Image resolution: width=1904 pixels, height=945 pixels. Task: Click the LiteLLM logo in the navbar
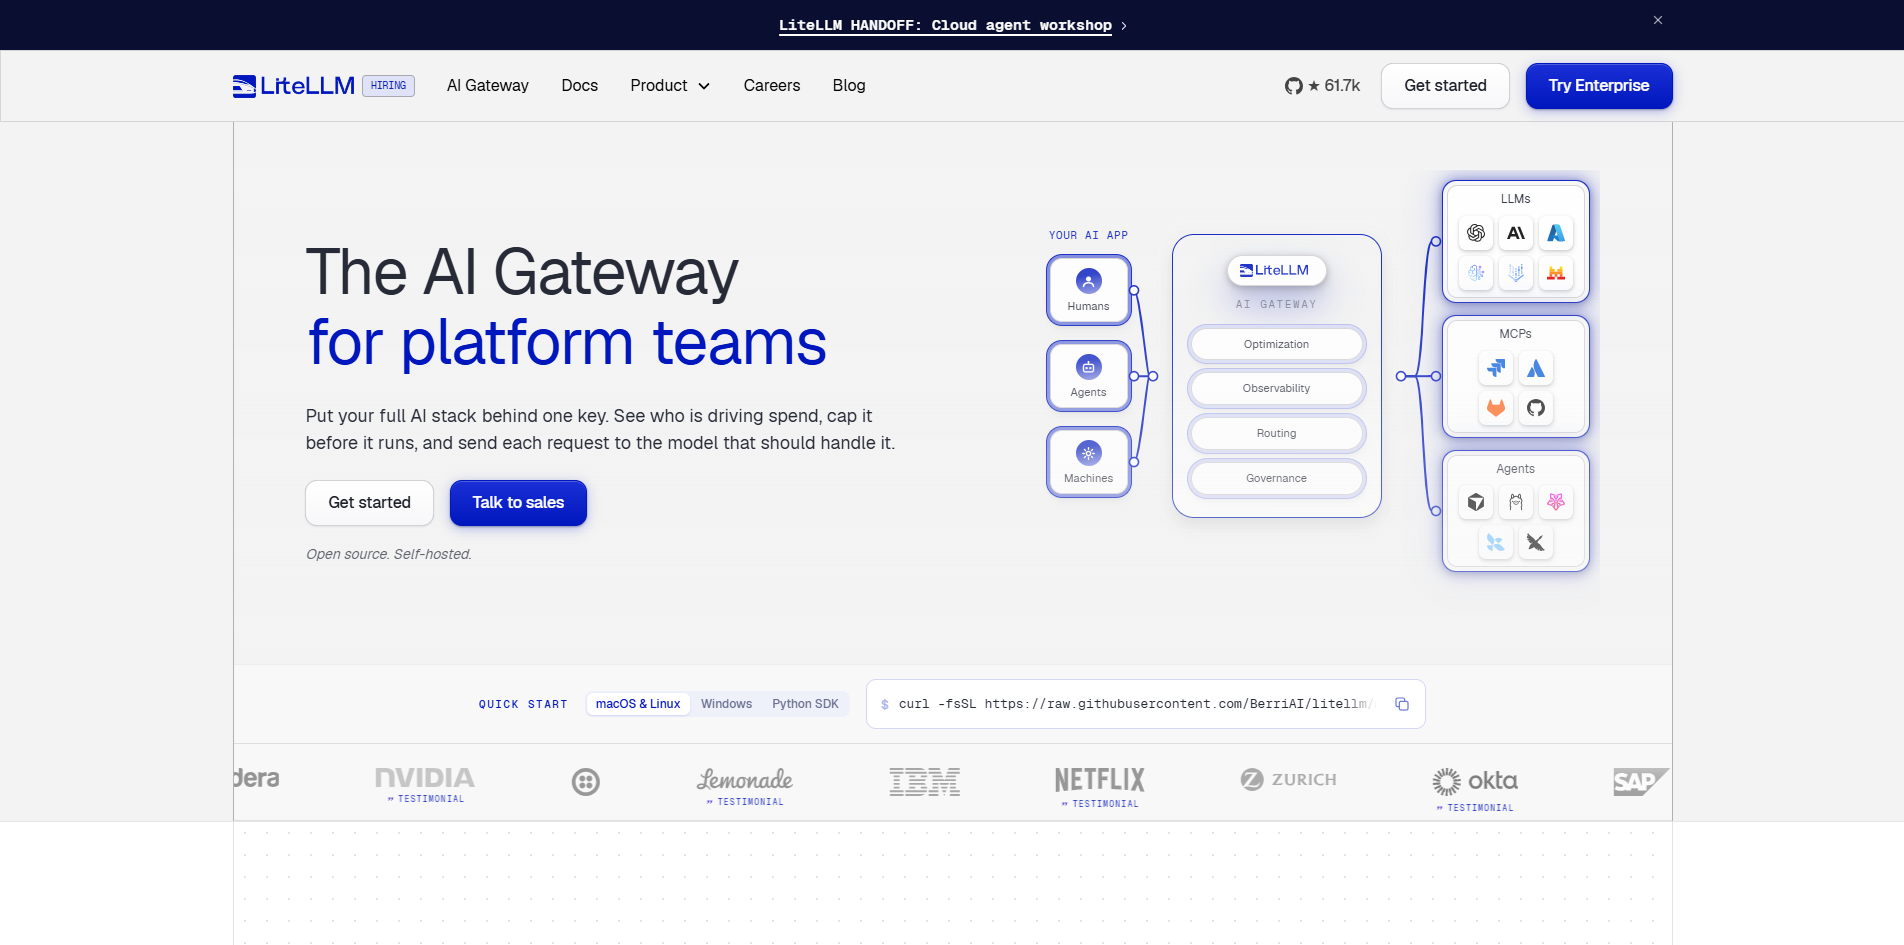tap(294, 86)
